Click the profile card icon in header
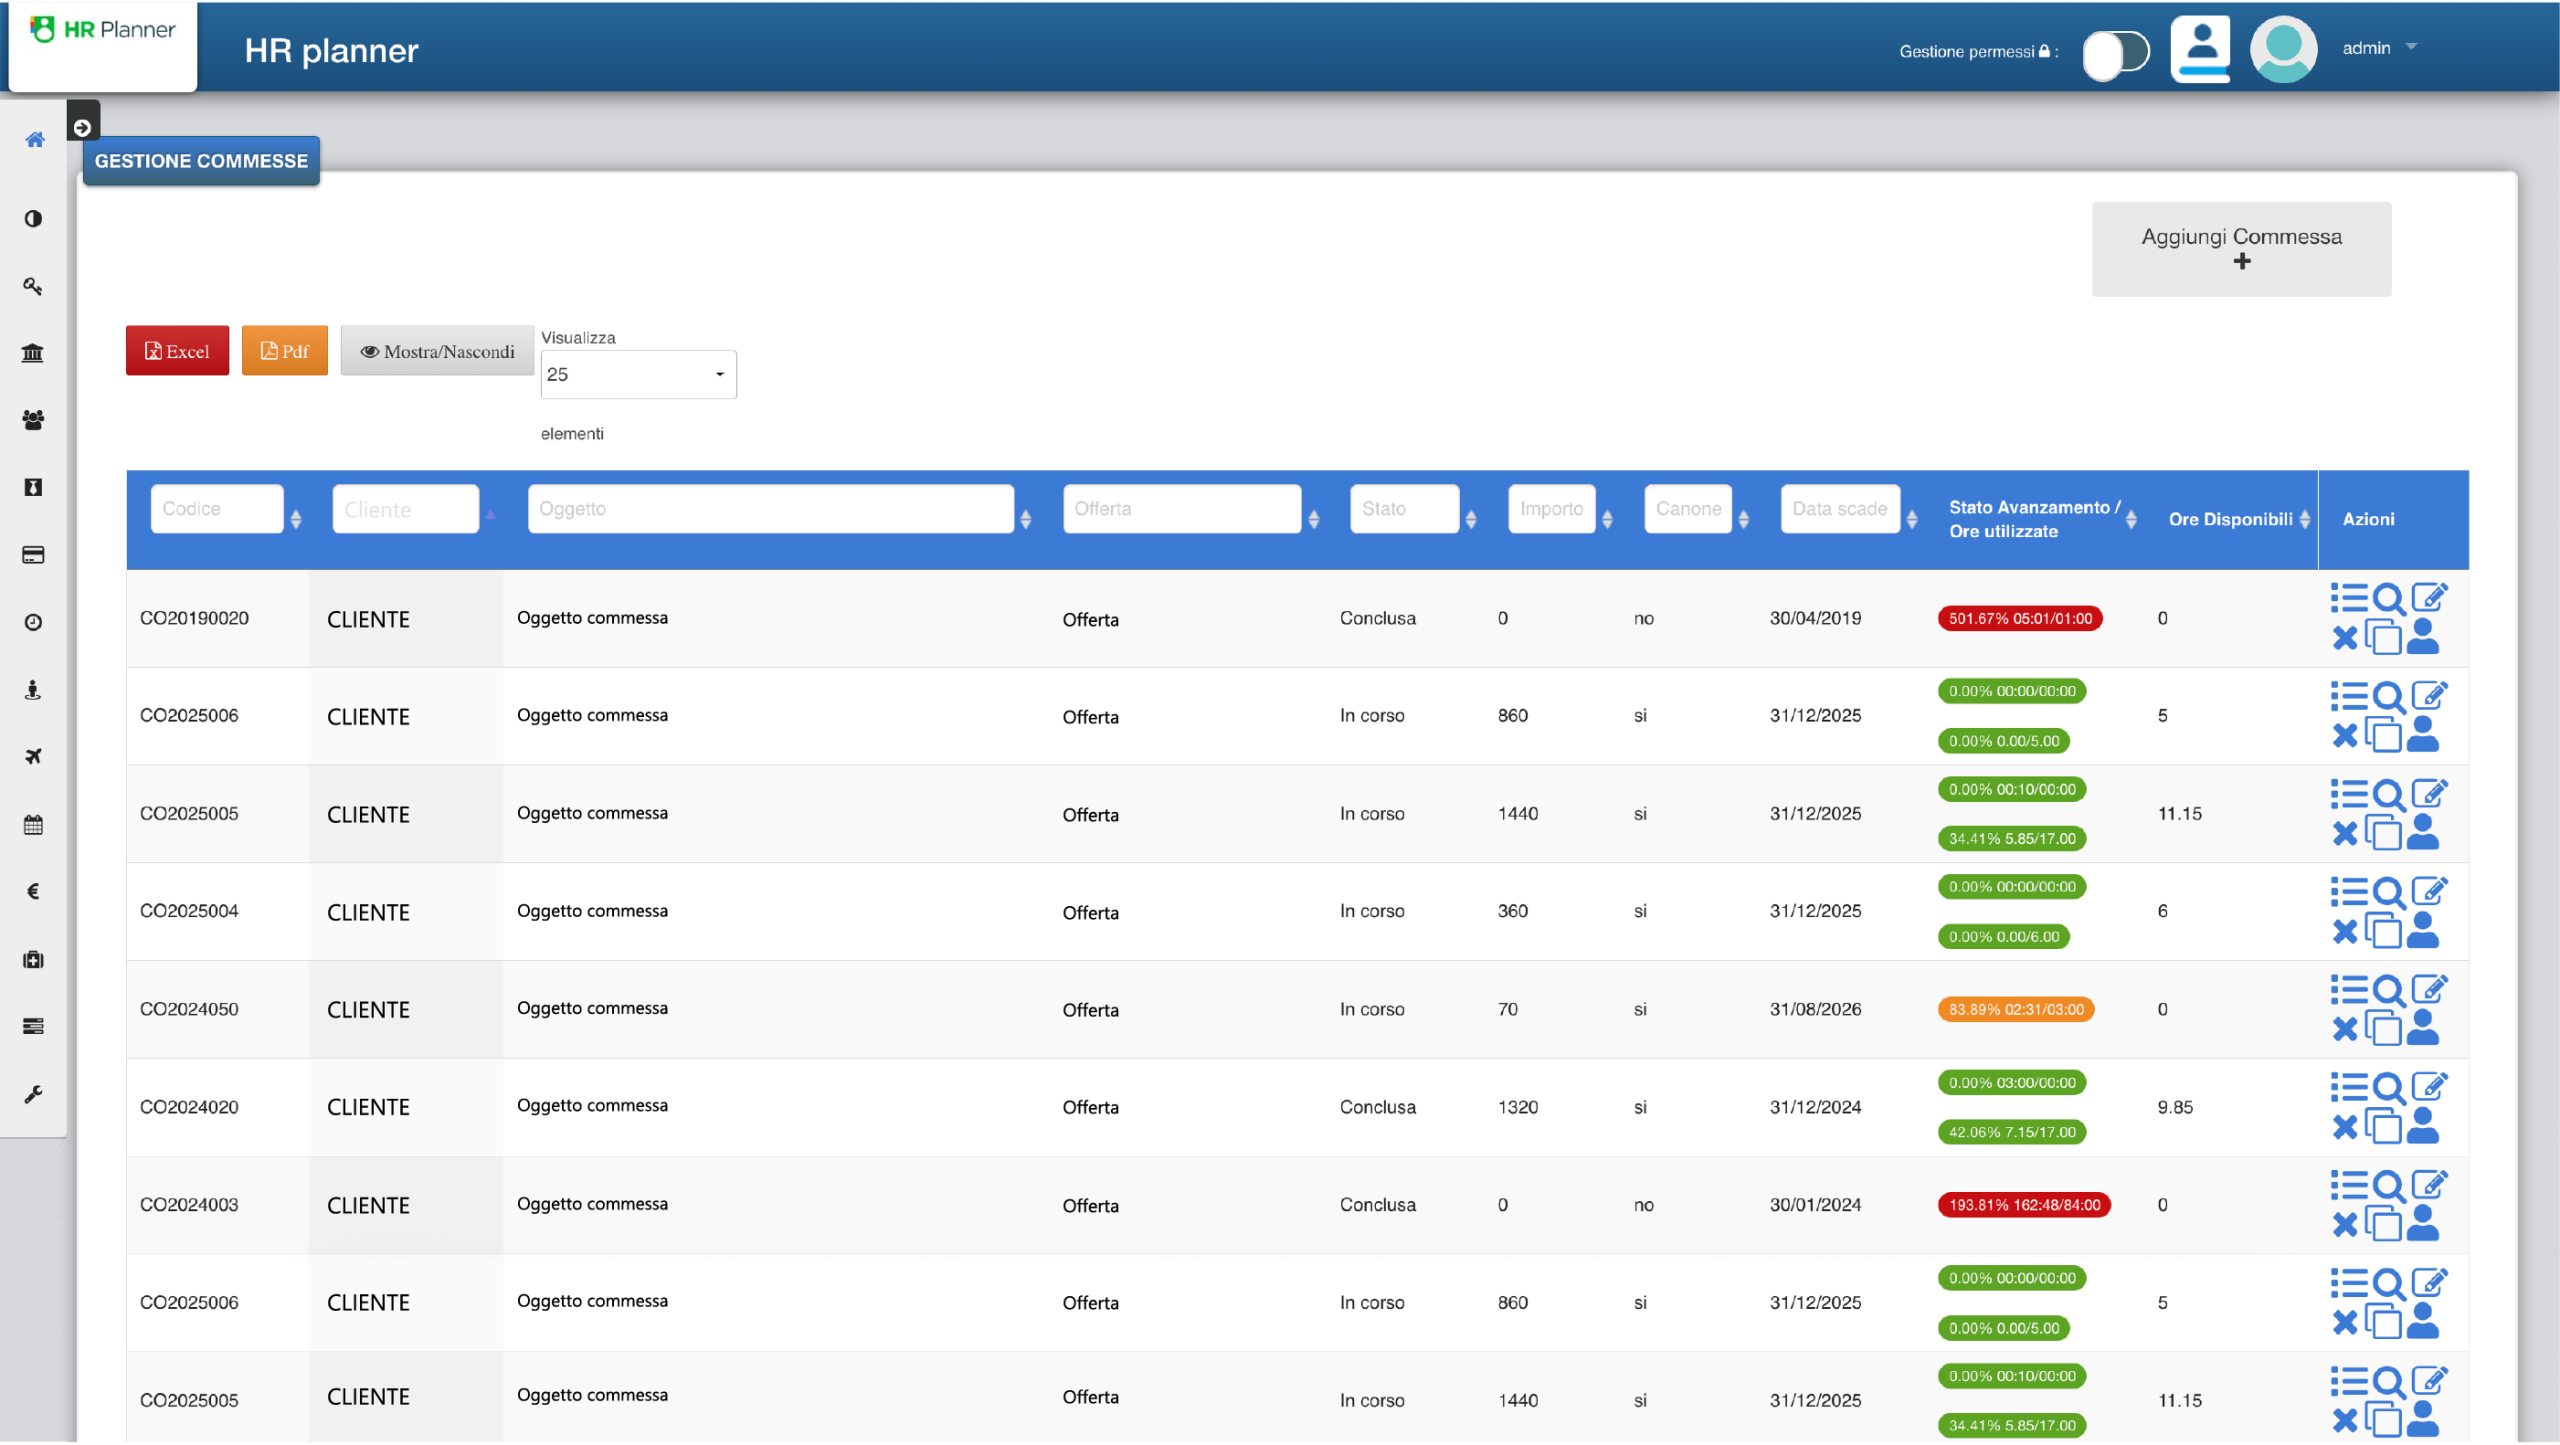Viewport: 2560px width, 1445px height. click(2200, 48)
